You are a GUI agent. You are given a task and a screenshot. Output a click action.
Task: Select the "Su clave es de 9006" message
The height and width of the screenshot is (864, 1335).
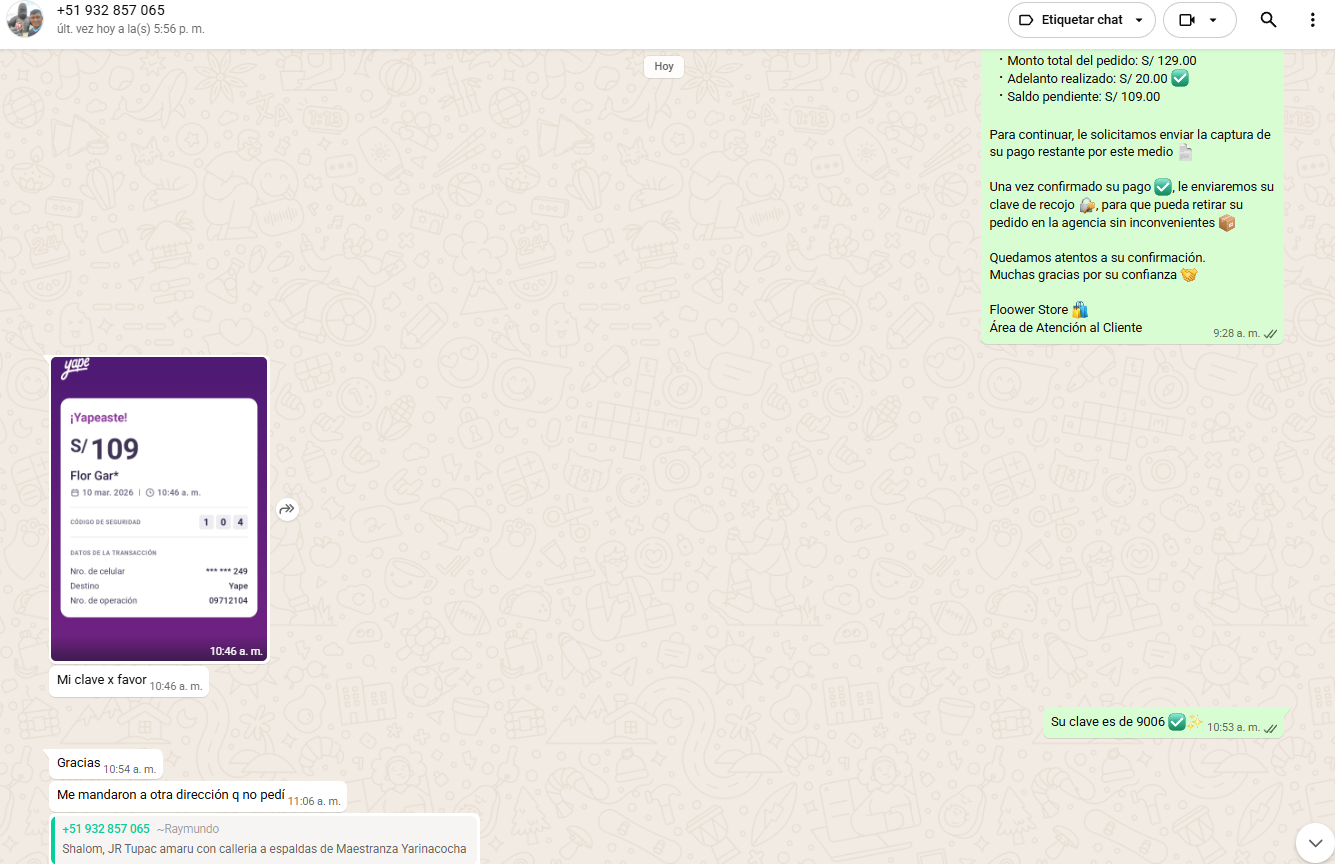click(x=1107, y=722)
